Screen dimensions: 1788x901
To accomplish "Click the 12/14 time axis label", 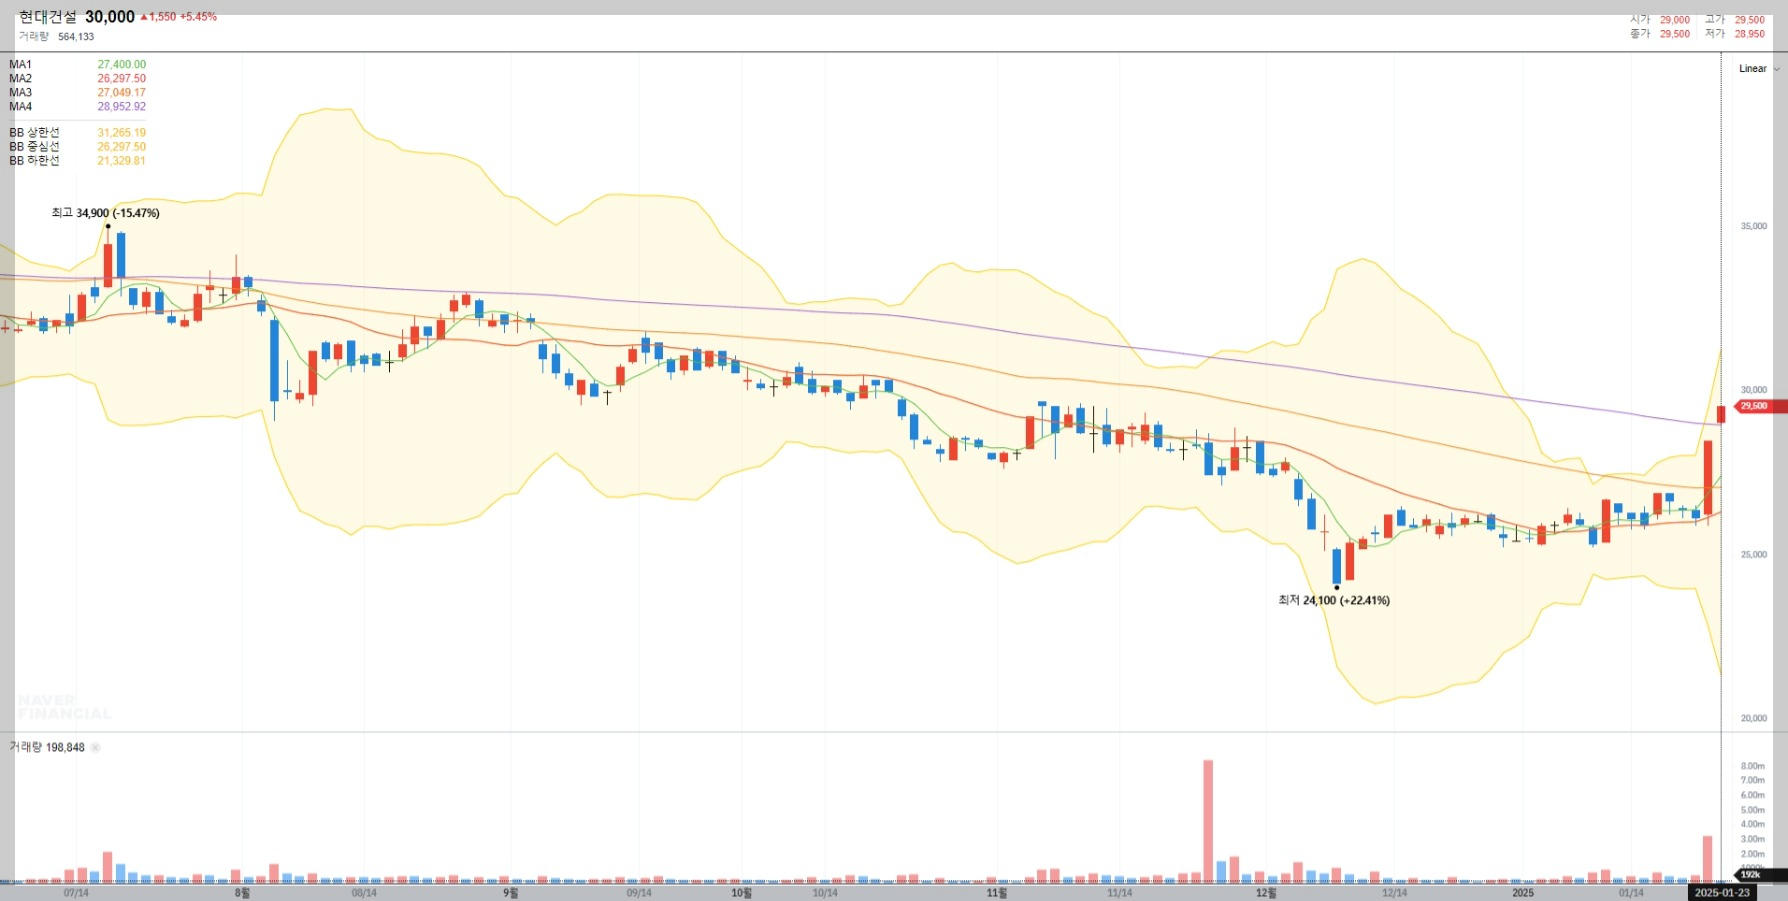I will coord(1394,893).
